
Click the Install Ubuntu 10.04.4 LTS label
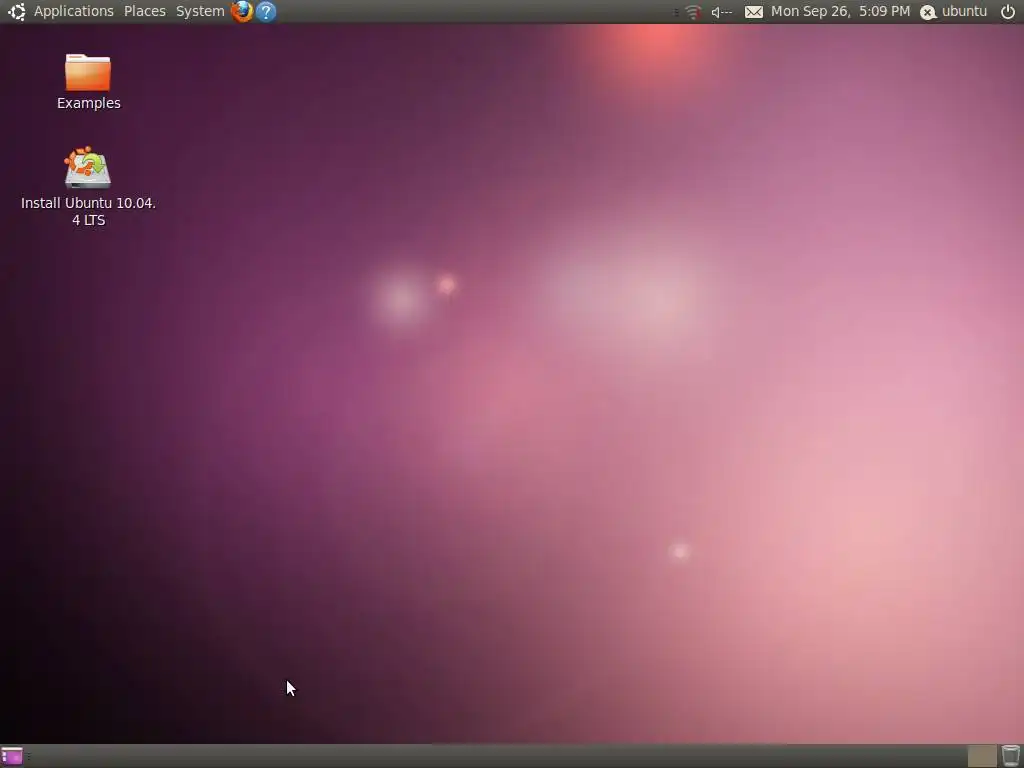coord(88,212)
